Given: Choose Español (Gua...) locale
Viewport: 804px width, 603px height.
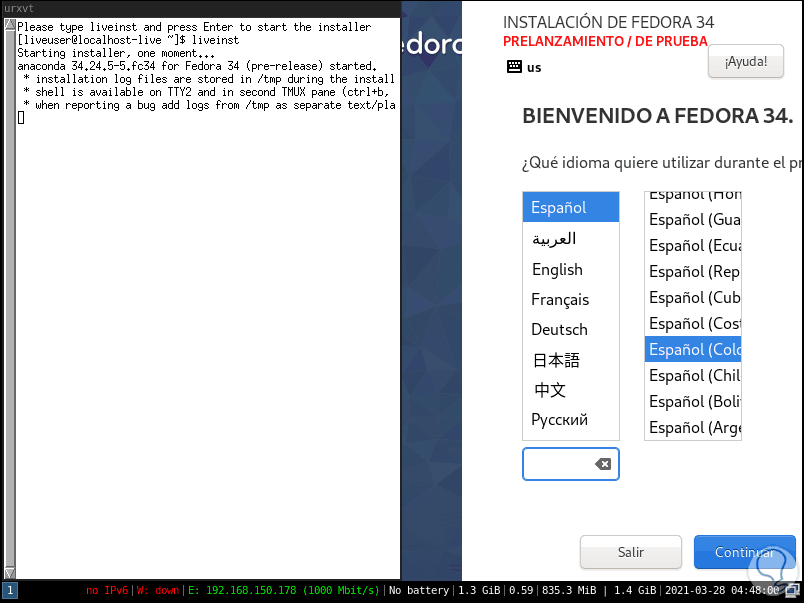Looking at the screenshot, I should (693, 219).
